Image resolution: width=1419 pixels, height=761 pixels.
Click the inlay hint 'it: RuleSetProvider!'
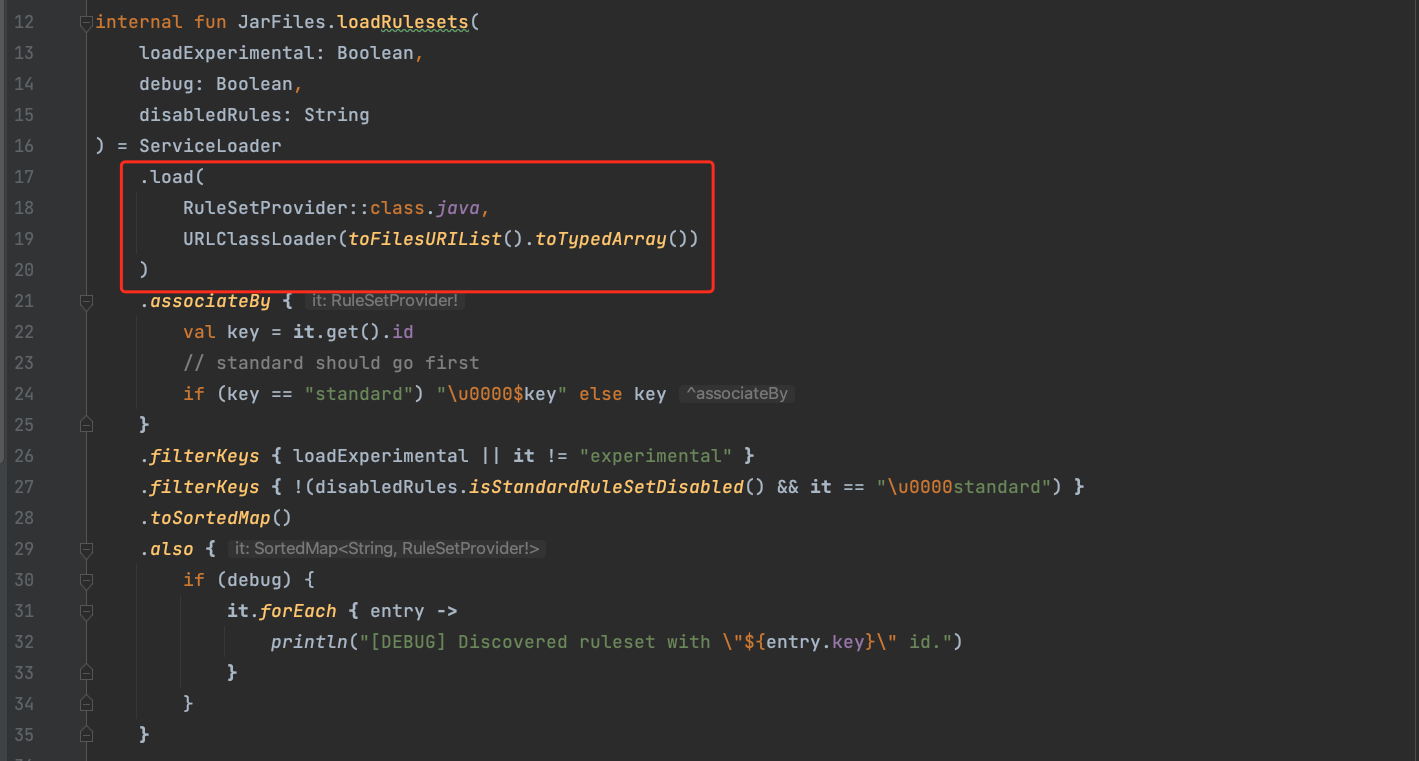[385, 301]
